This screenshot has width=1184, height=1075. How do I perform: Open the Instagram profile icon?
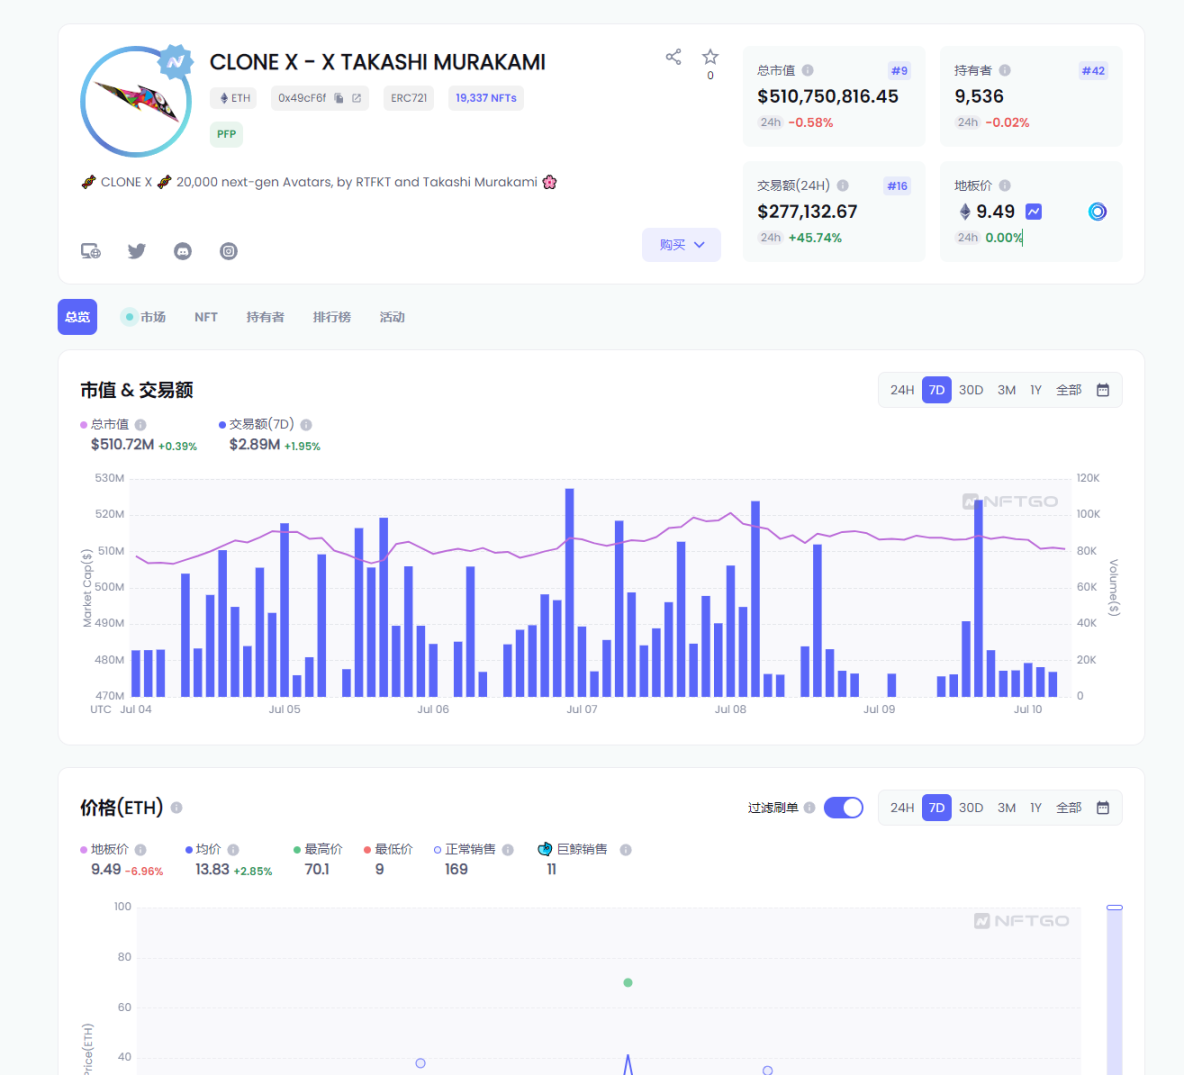(x=229, y=251)
